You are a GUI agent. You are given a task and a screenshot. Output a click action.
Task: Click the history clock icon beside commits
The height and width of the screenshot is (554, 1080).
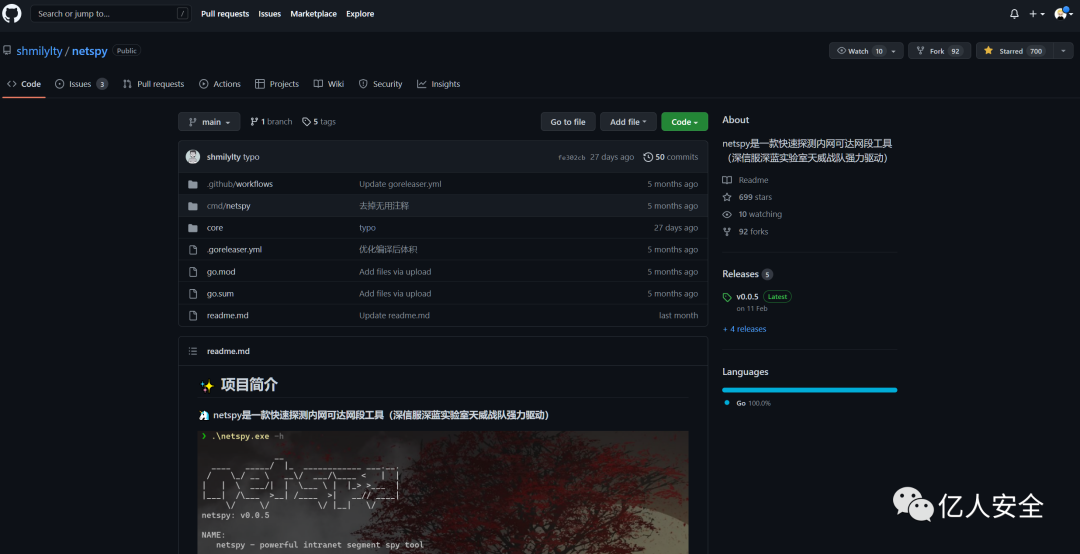point(648,157)
